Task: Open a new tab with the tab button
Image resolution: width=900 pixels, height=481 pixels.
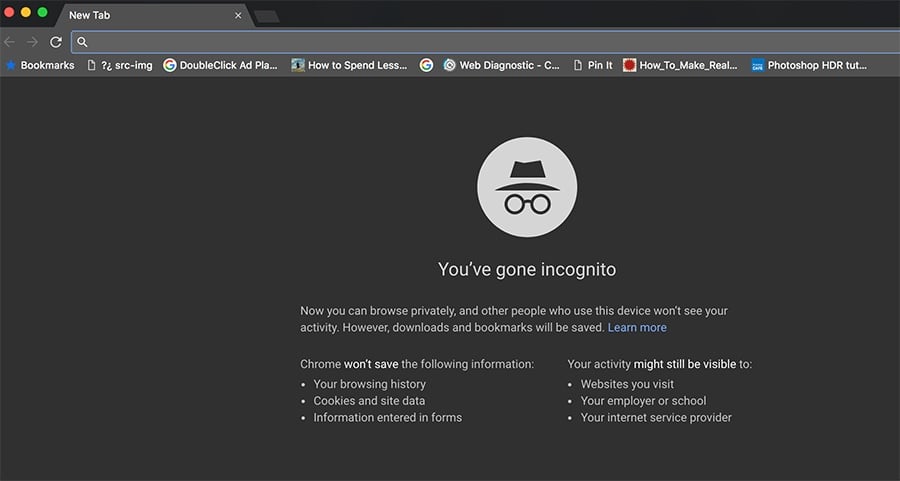Action: [267, 17]
